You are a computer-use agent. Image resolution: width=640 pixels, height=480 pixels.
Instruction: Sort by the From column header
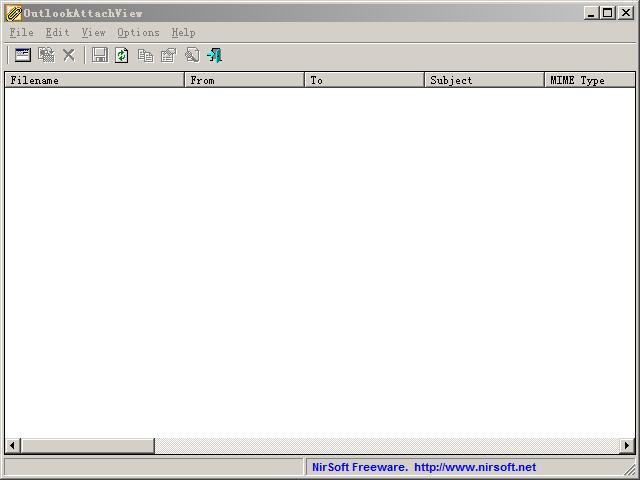[x=244, y=80]
